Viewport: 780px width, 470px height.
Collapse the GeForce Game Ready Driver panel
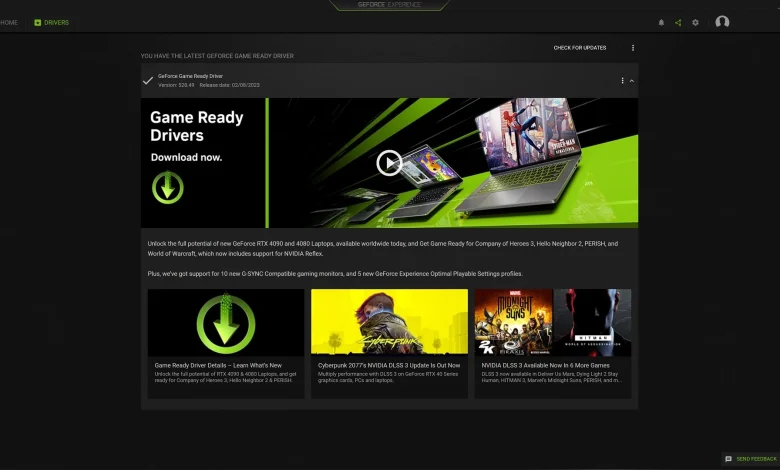[x=631, y=80]
